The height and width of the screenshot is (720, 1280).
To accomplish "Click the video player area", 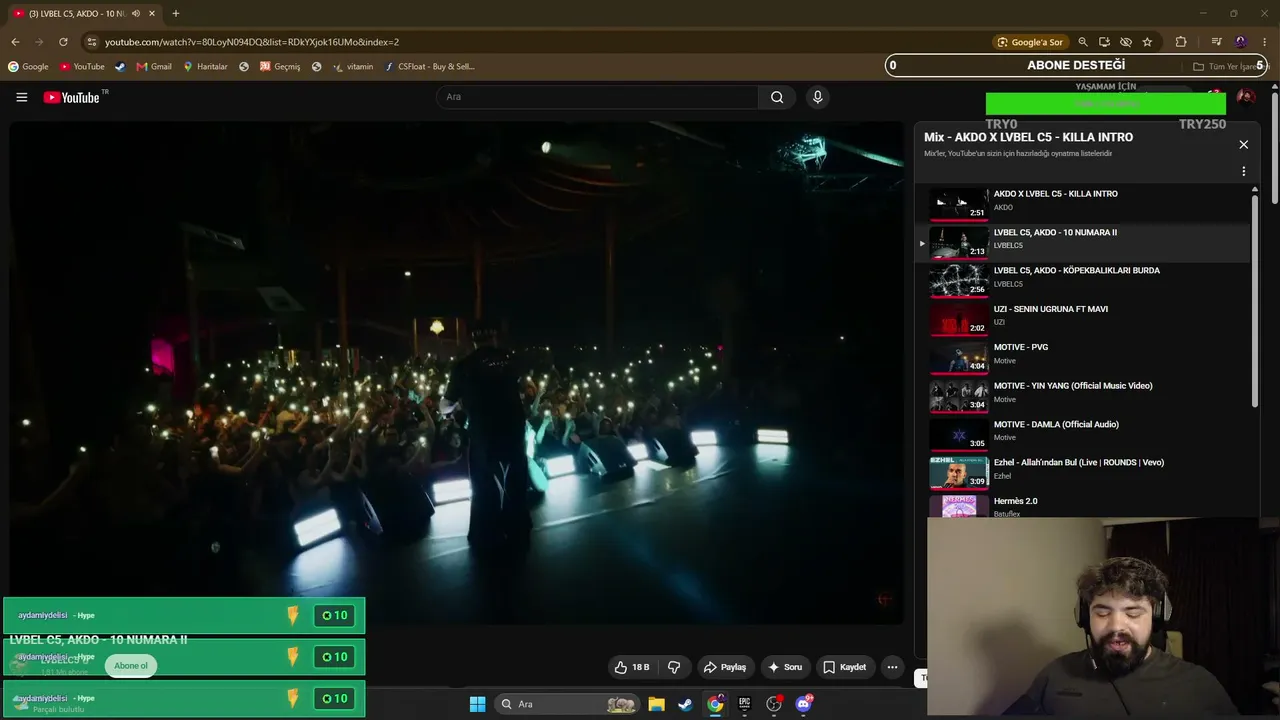I will coord(456,372).
